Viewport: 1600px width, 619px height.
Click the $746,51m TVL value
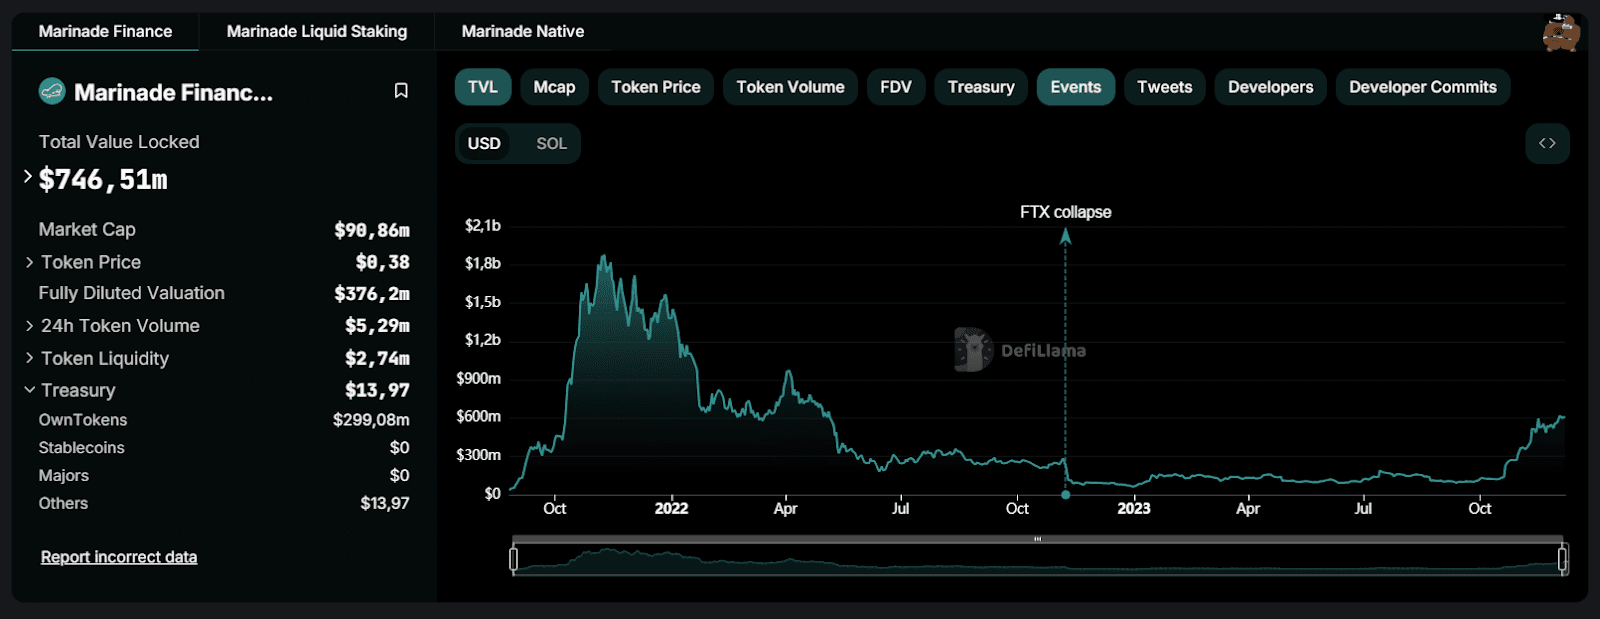(103, 179)
